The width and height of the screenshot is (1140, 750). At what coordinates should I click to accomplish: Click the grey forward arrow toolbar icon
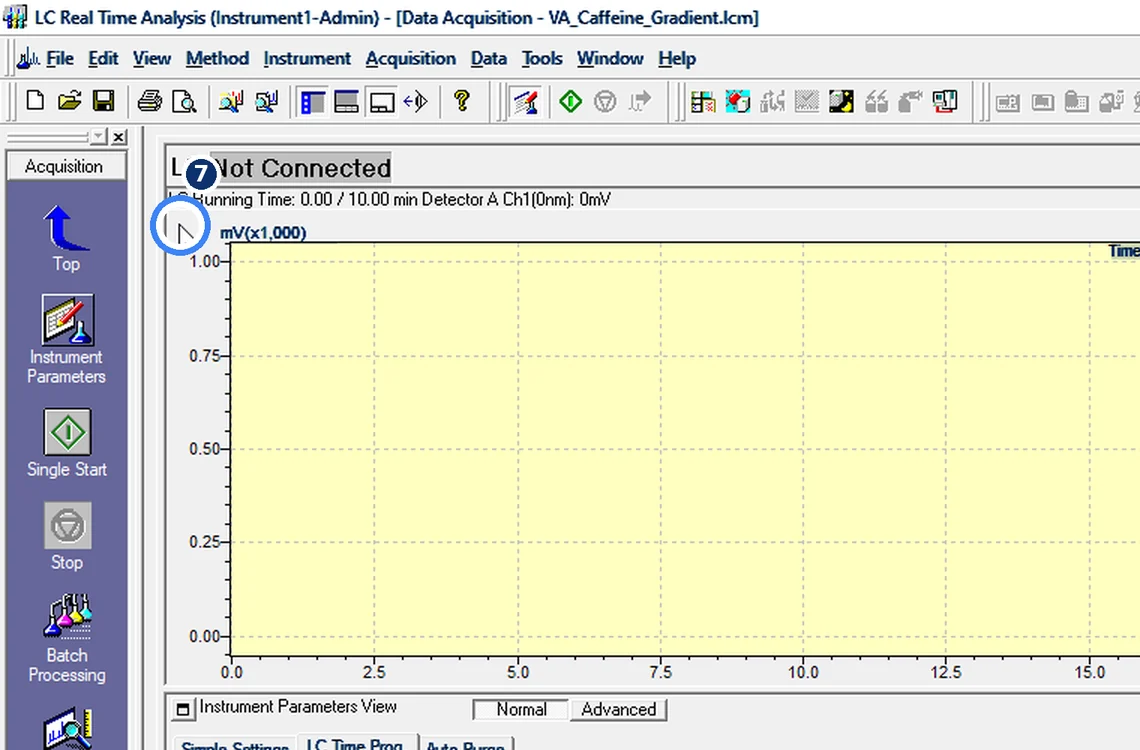pos(640,101)
